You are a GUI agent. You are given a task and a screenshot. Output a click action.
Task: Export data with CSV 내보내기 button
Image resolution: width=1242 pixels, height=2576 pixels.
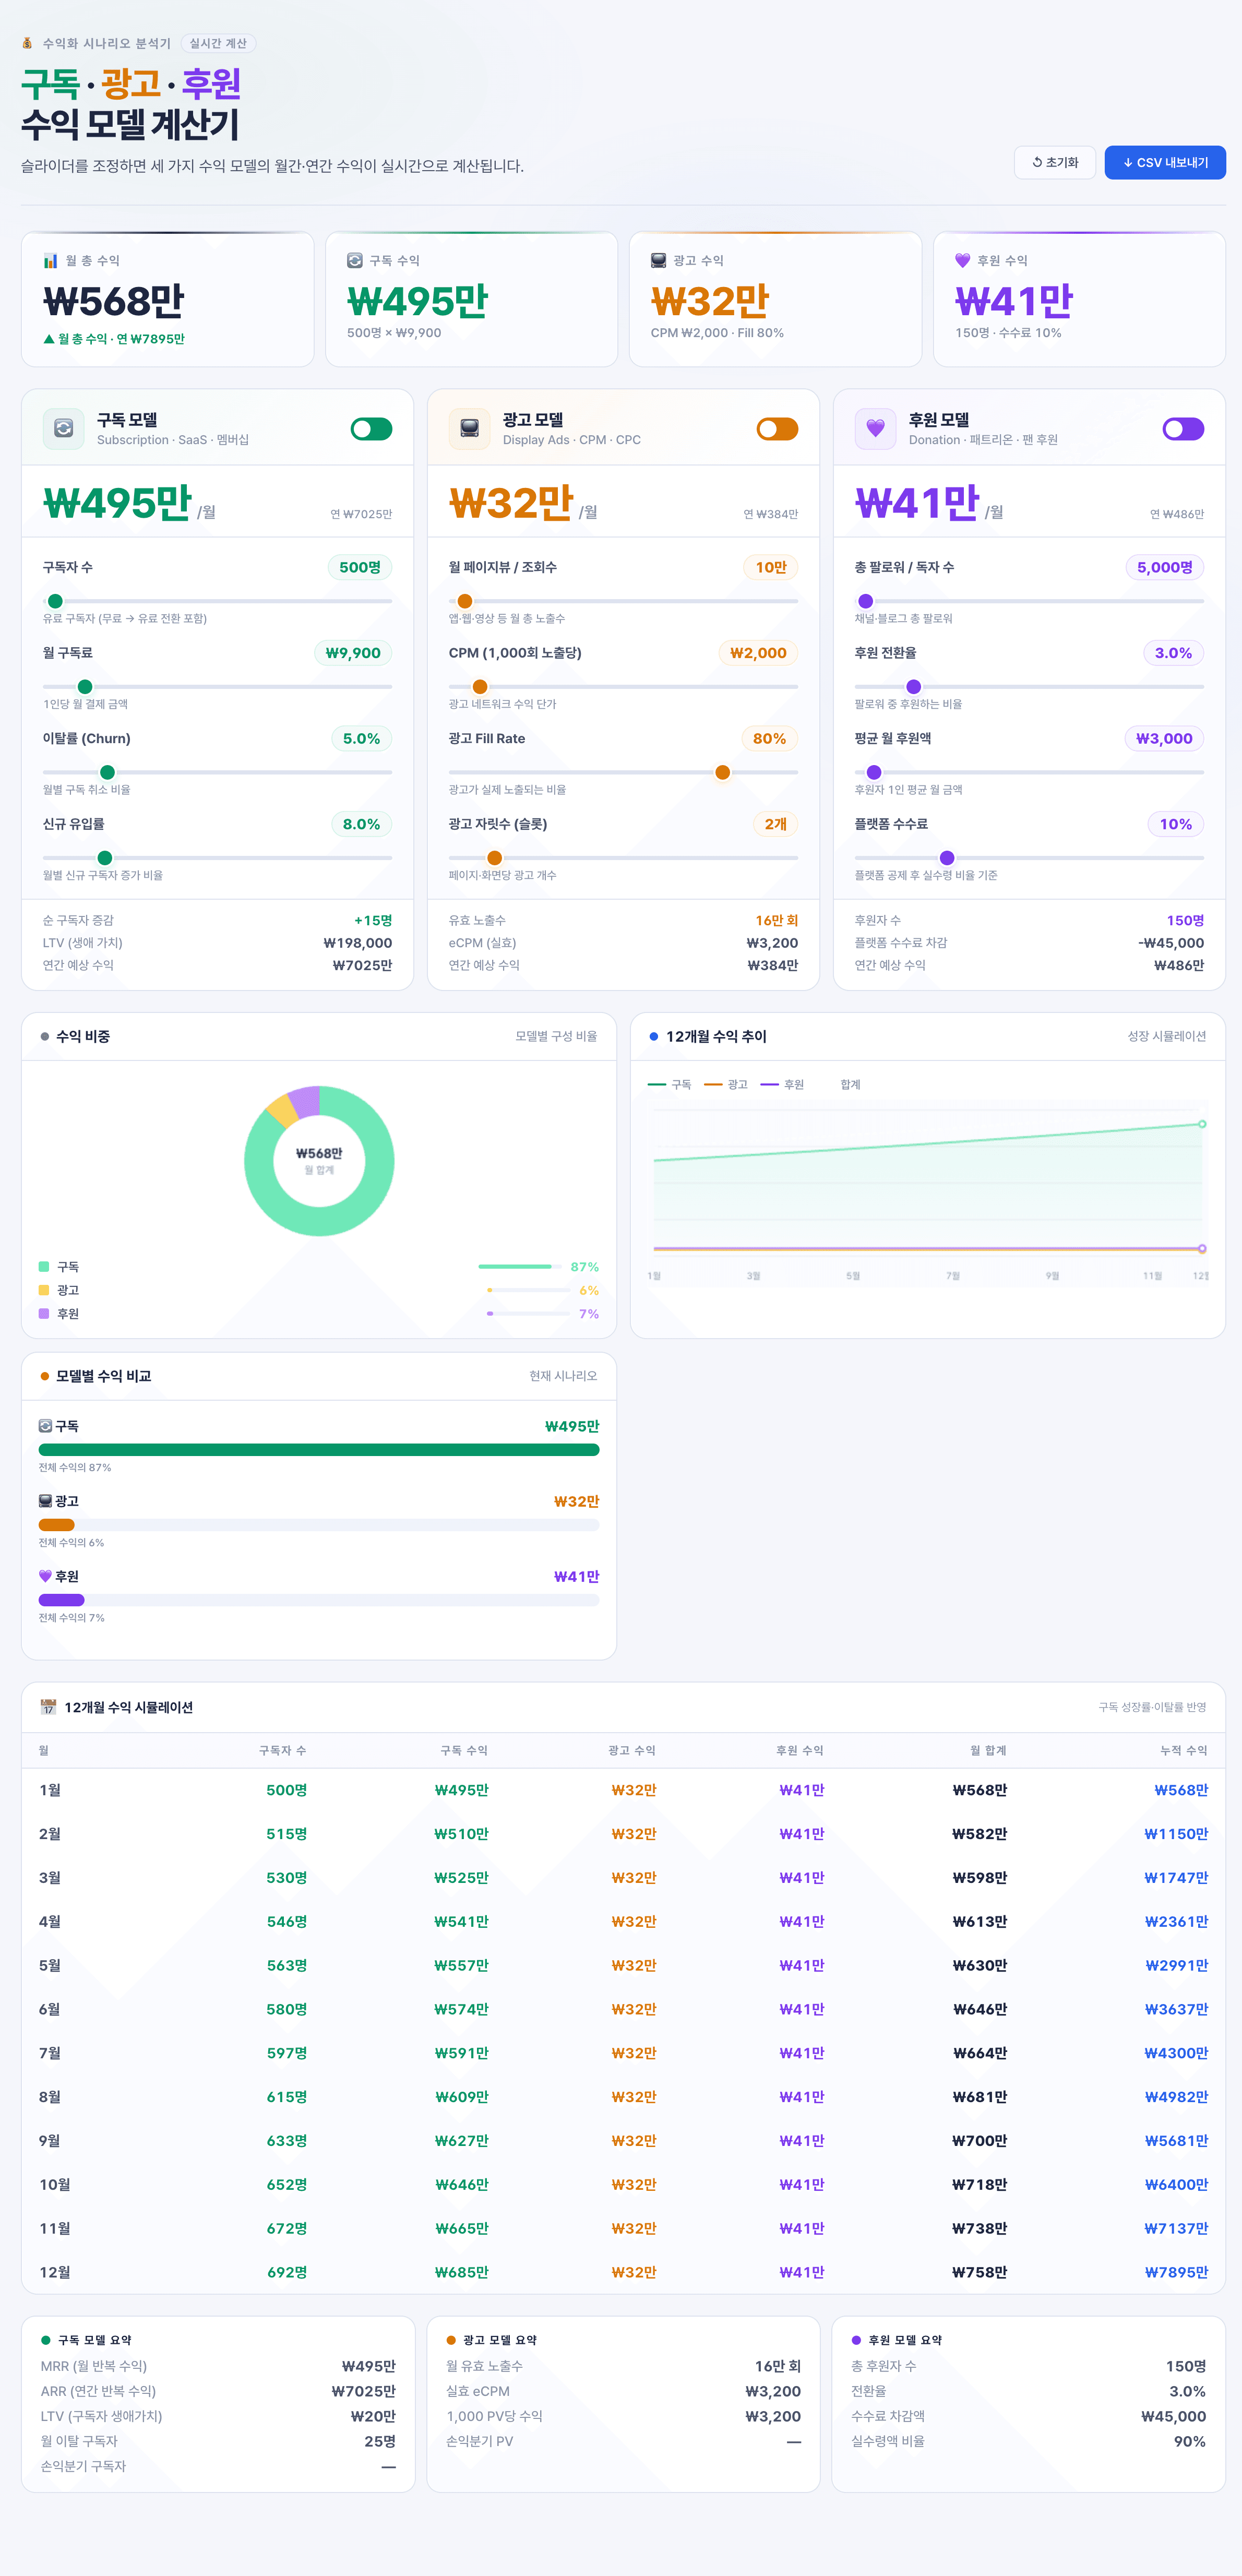pyautogui.click(x=1165, y=163)
